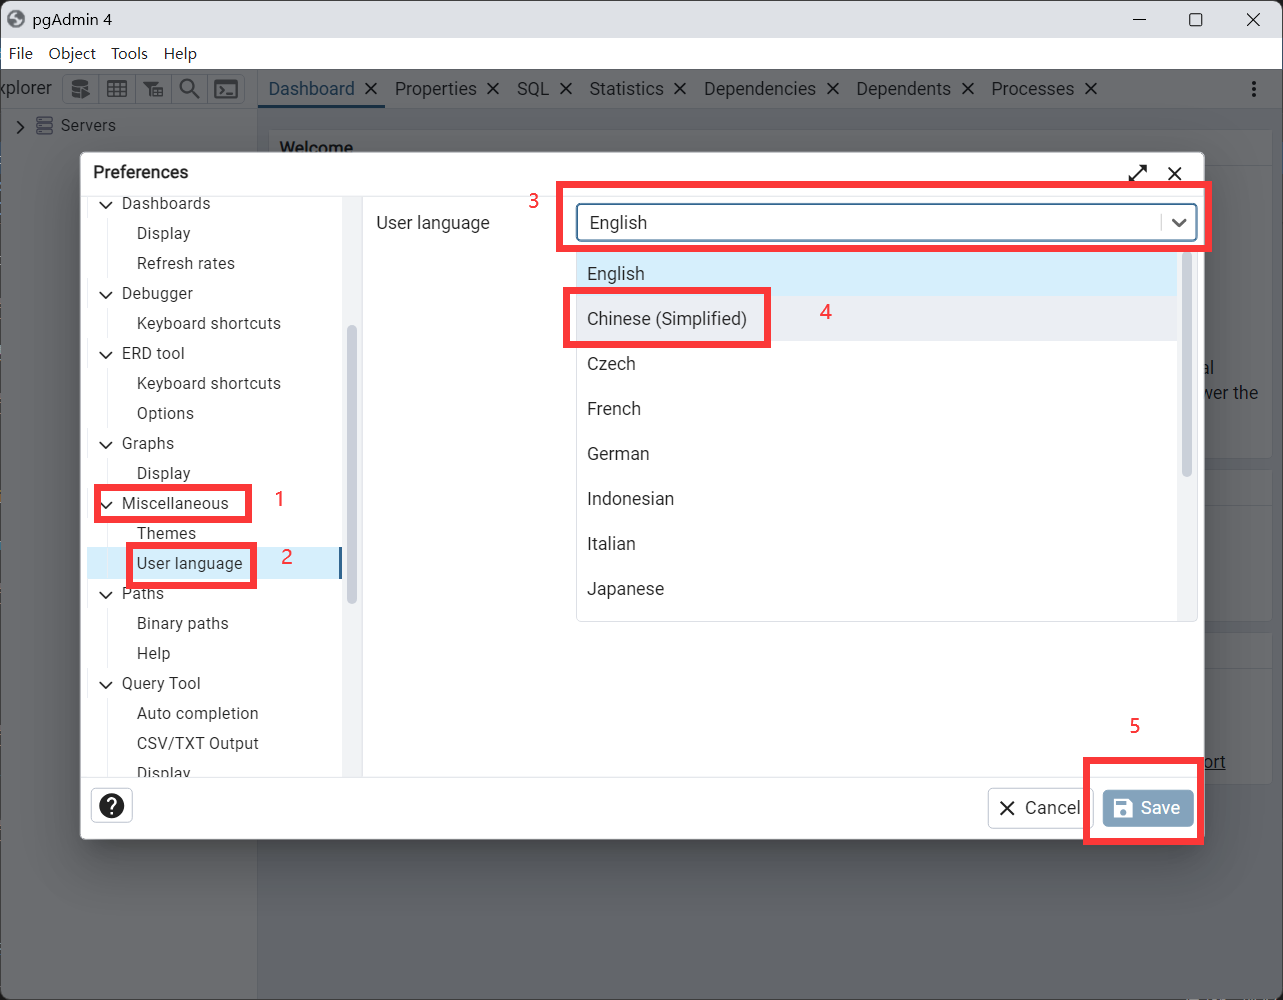Open the Search Objects magnifier icon
The image size is (1283, 1000).
pos(189,89)
